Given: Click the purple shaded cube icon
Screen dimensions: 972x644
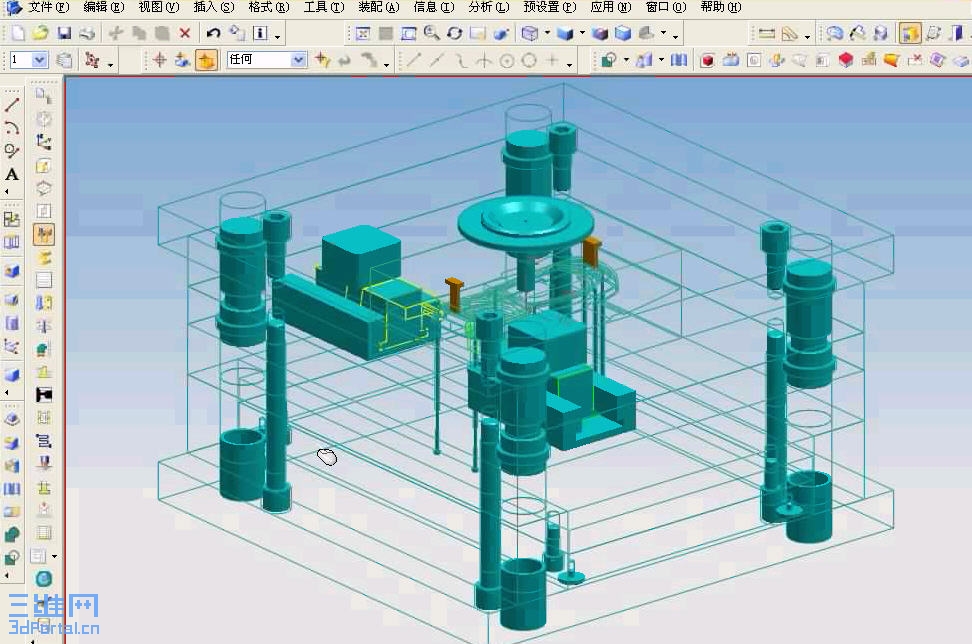Looking at the screenshot, I should click(x=599, y=33).
